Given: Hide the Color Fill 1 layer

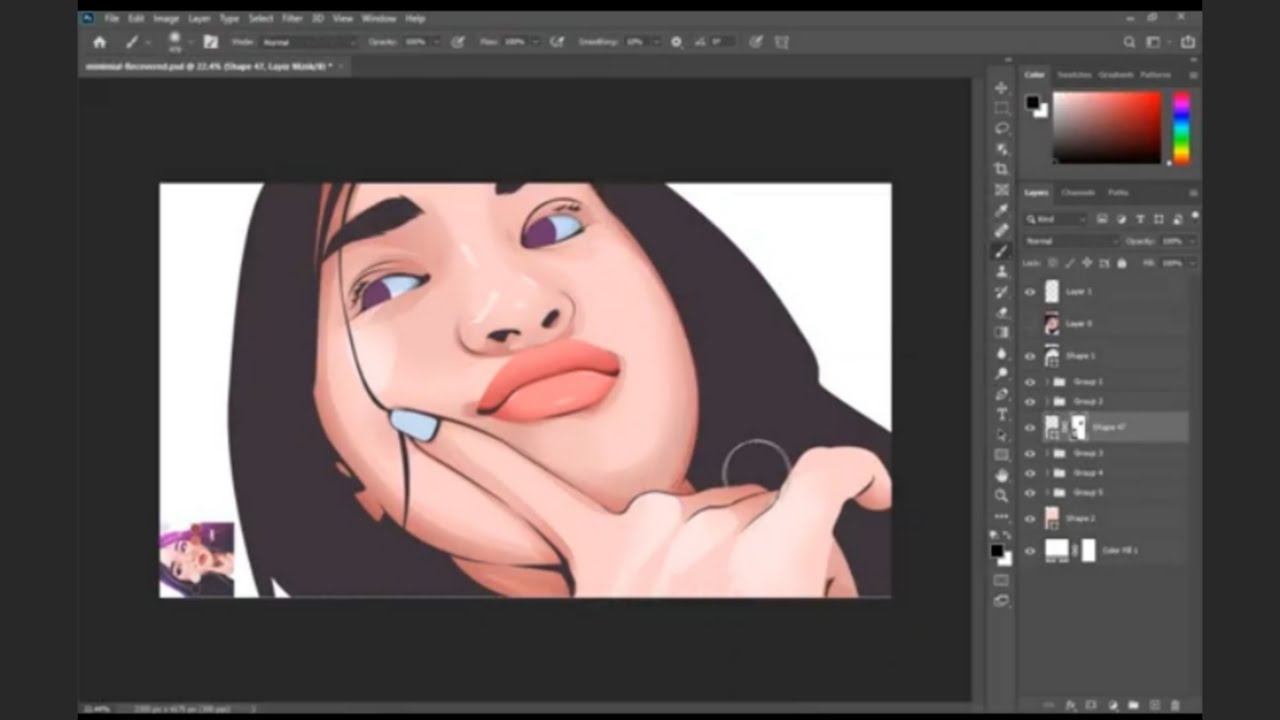Looking at the screenshot, I should 1030,550.
